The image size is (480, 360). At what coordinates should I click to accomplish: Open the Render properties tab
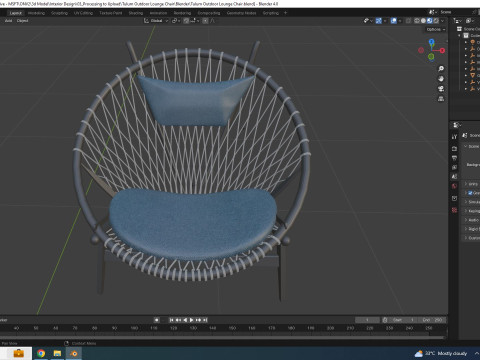point(454,148)
